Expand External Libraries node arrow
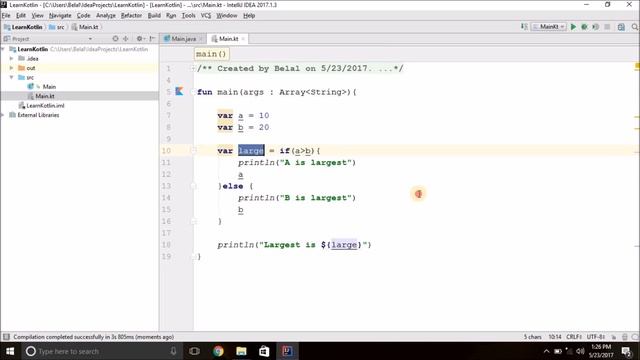This screenshot has width=640, height=360. [x=3, y=115]
